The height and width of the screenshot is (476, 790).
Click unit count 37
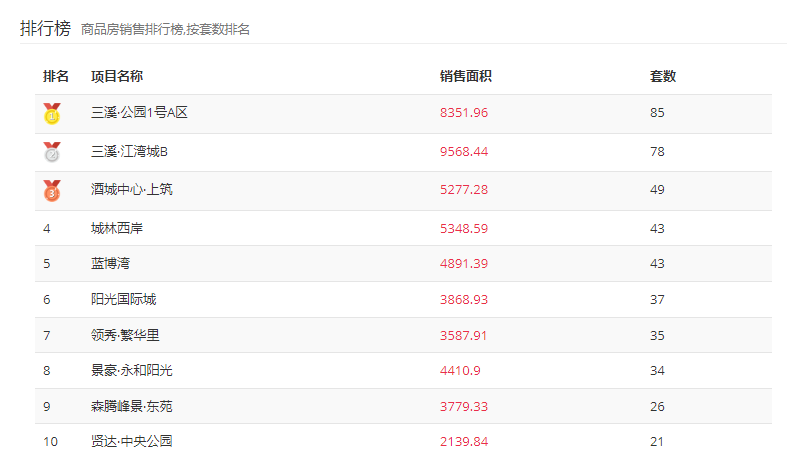tap(657, 299)
